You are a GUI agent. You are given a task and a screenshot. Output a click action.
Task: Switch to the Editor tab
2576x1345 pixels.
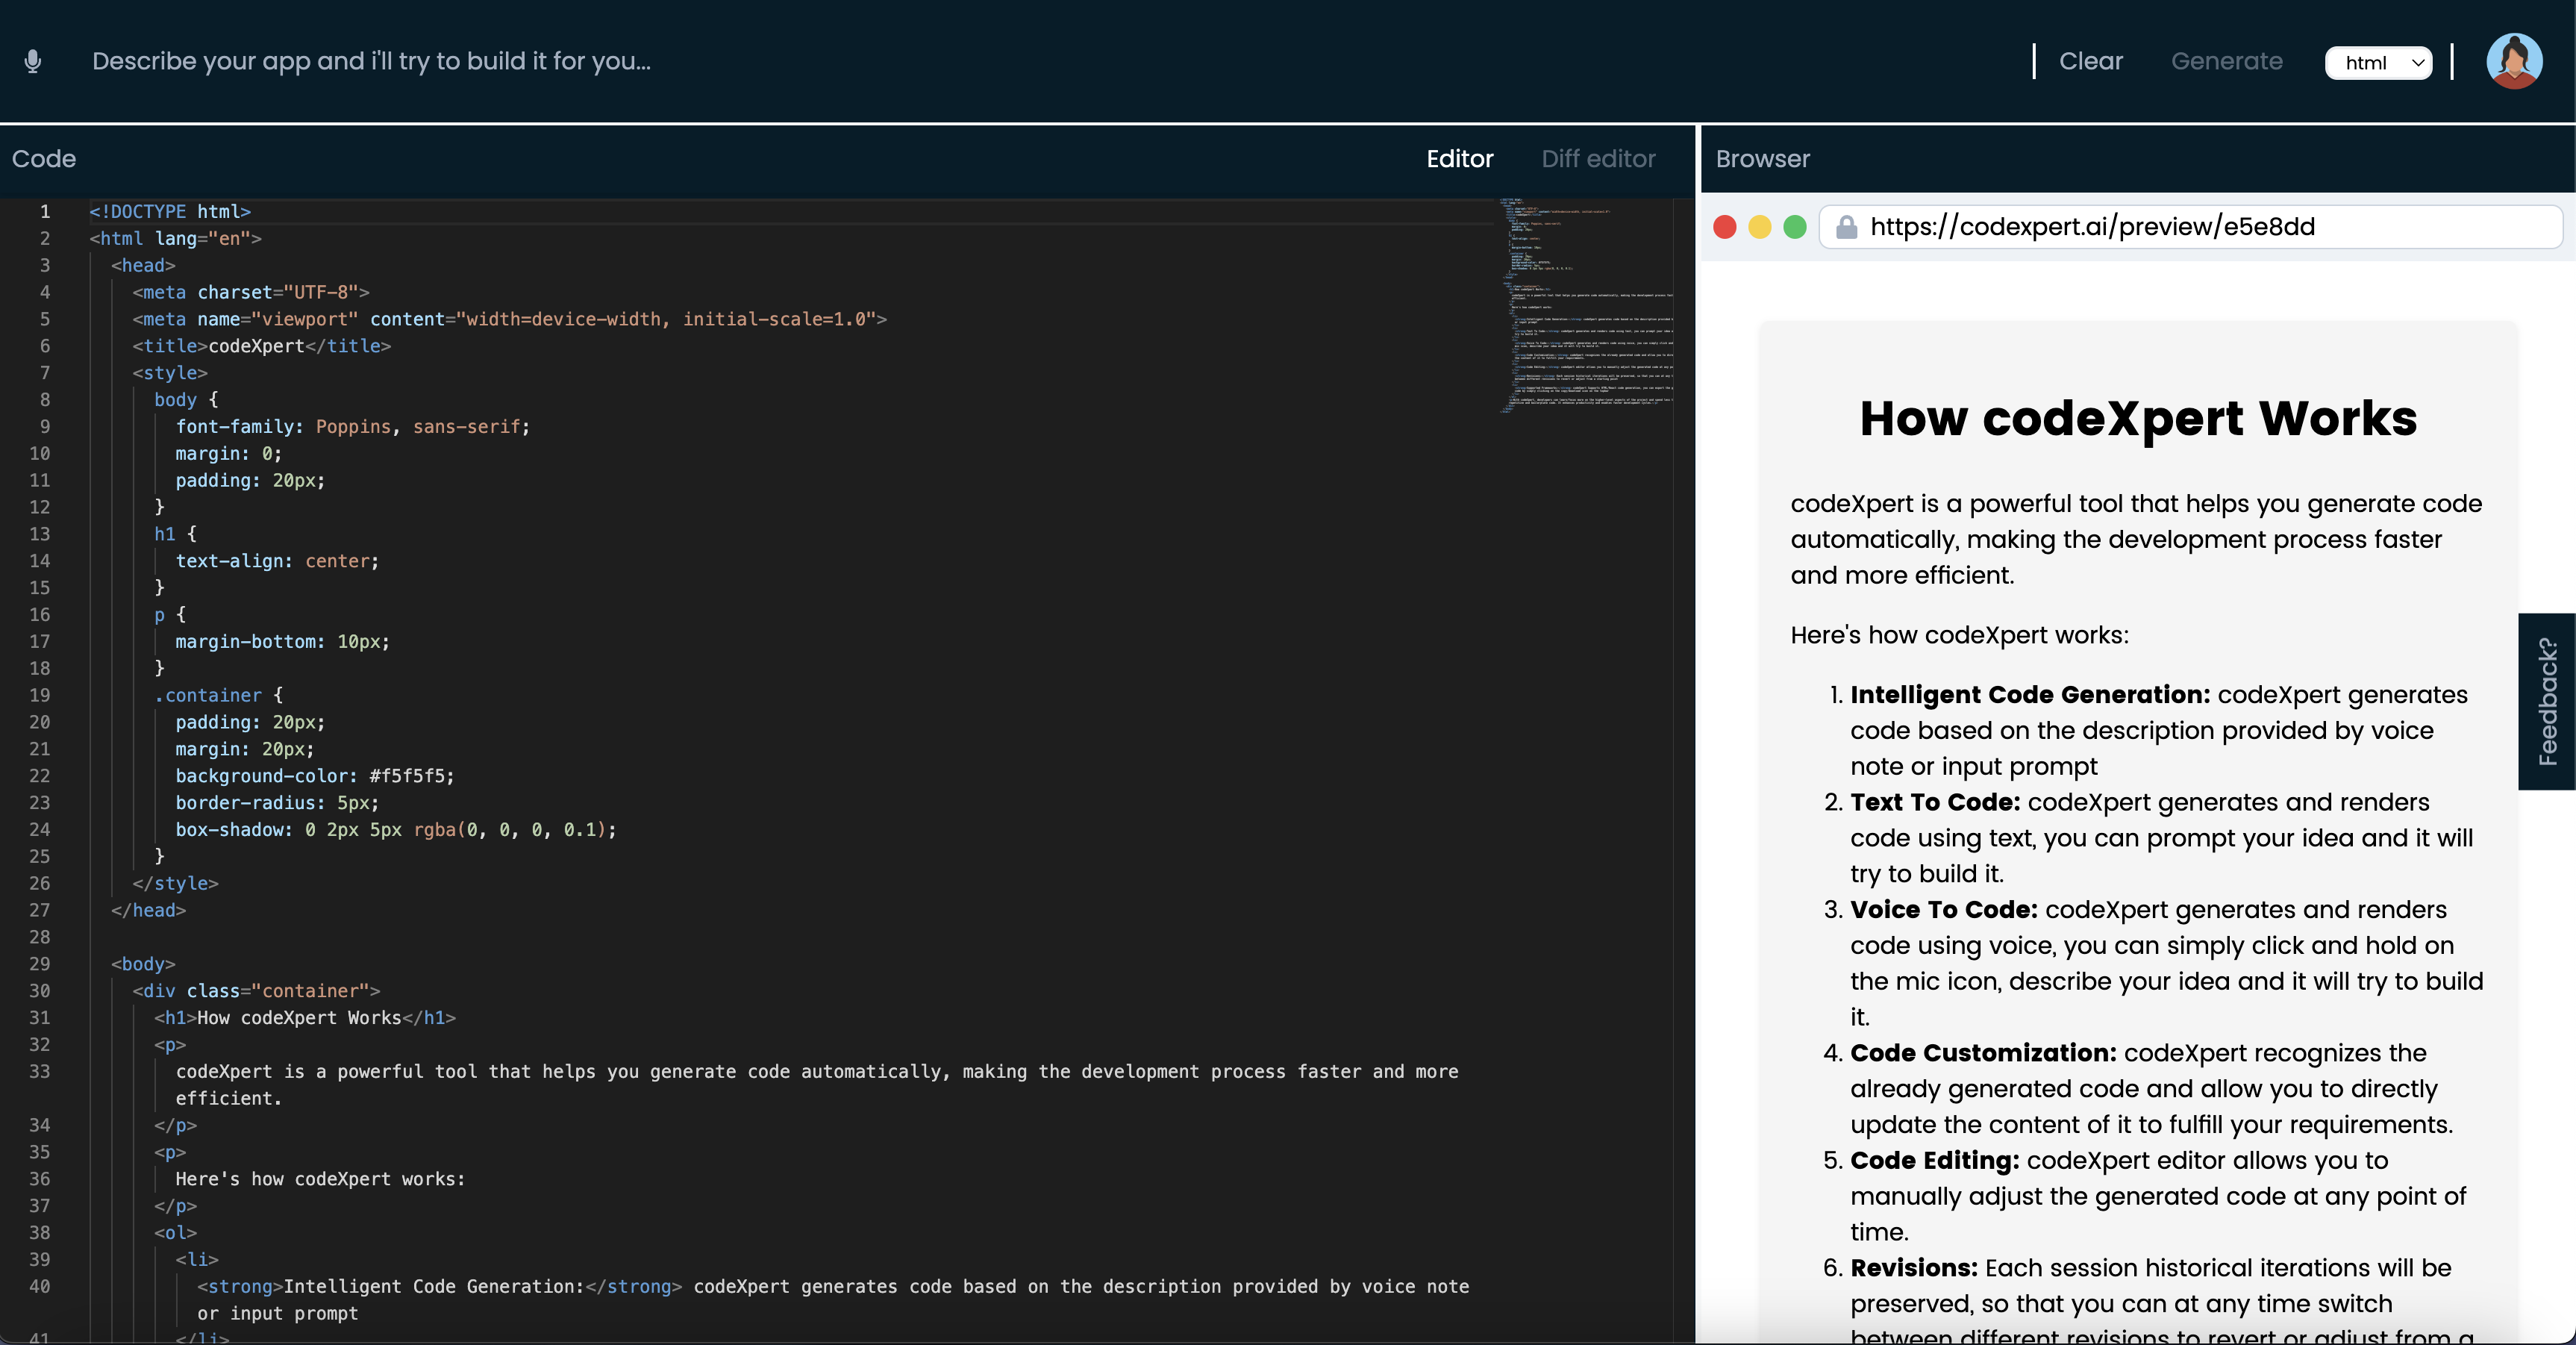tap(1459, 159)
